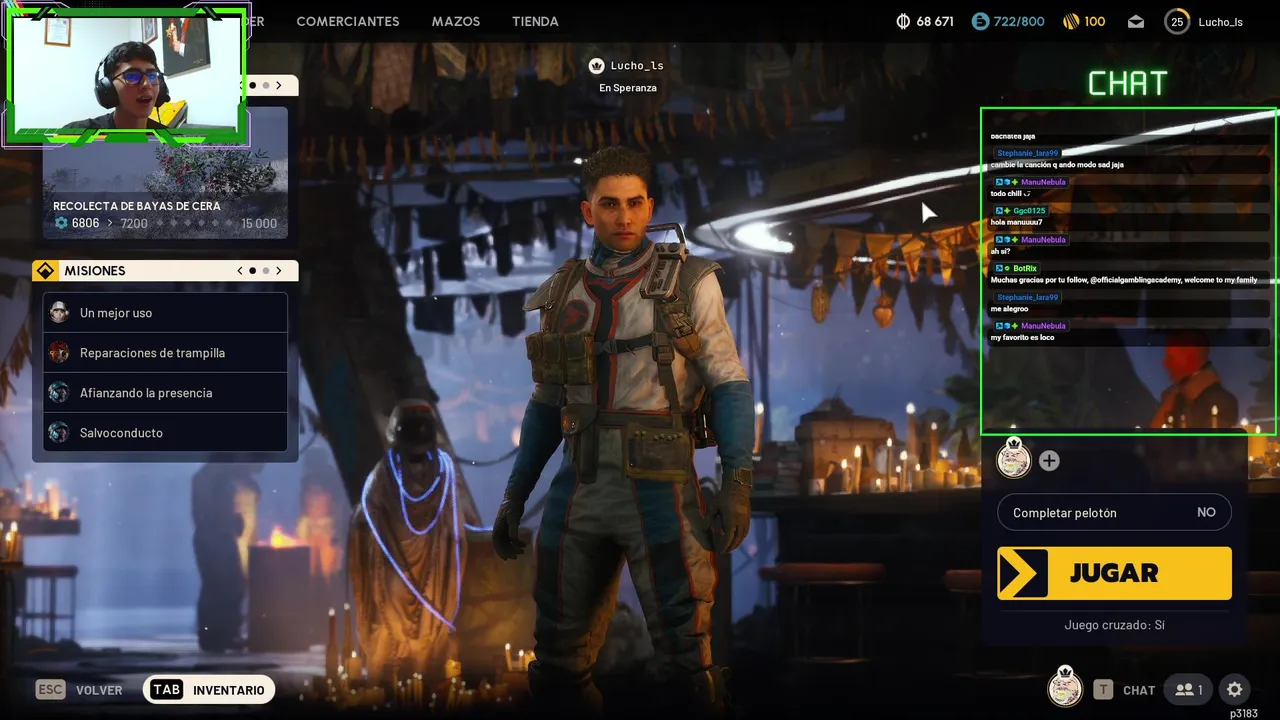Open the friends list showing 1
The image size is (1280, 720).
(x=1189, y=690)
